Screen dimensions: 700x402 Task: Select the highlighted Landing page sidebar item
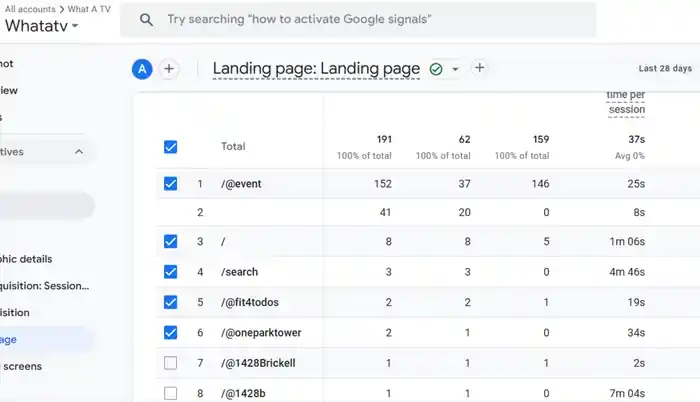pyautogui.click(x=46, y=339)
